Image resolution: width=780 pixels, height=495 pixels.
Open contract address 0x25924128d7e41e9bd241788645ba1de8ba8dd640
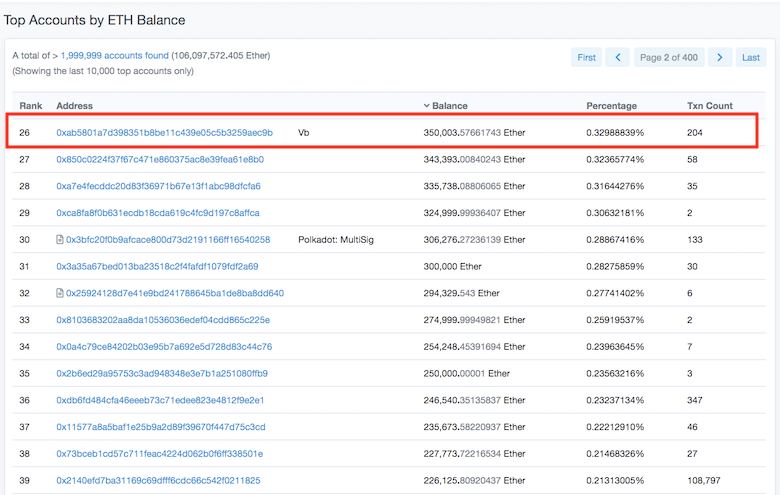[x=175, y=293]
